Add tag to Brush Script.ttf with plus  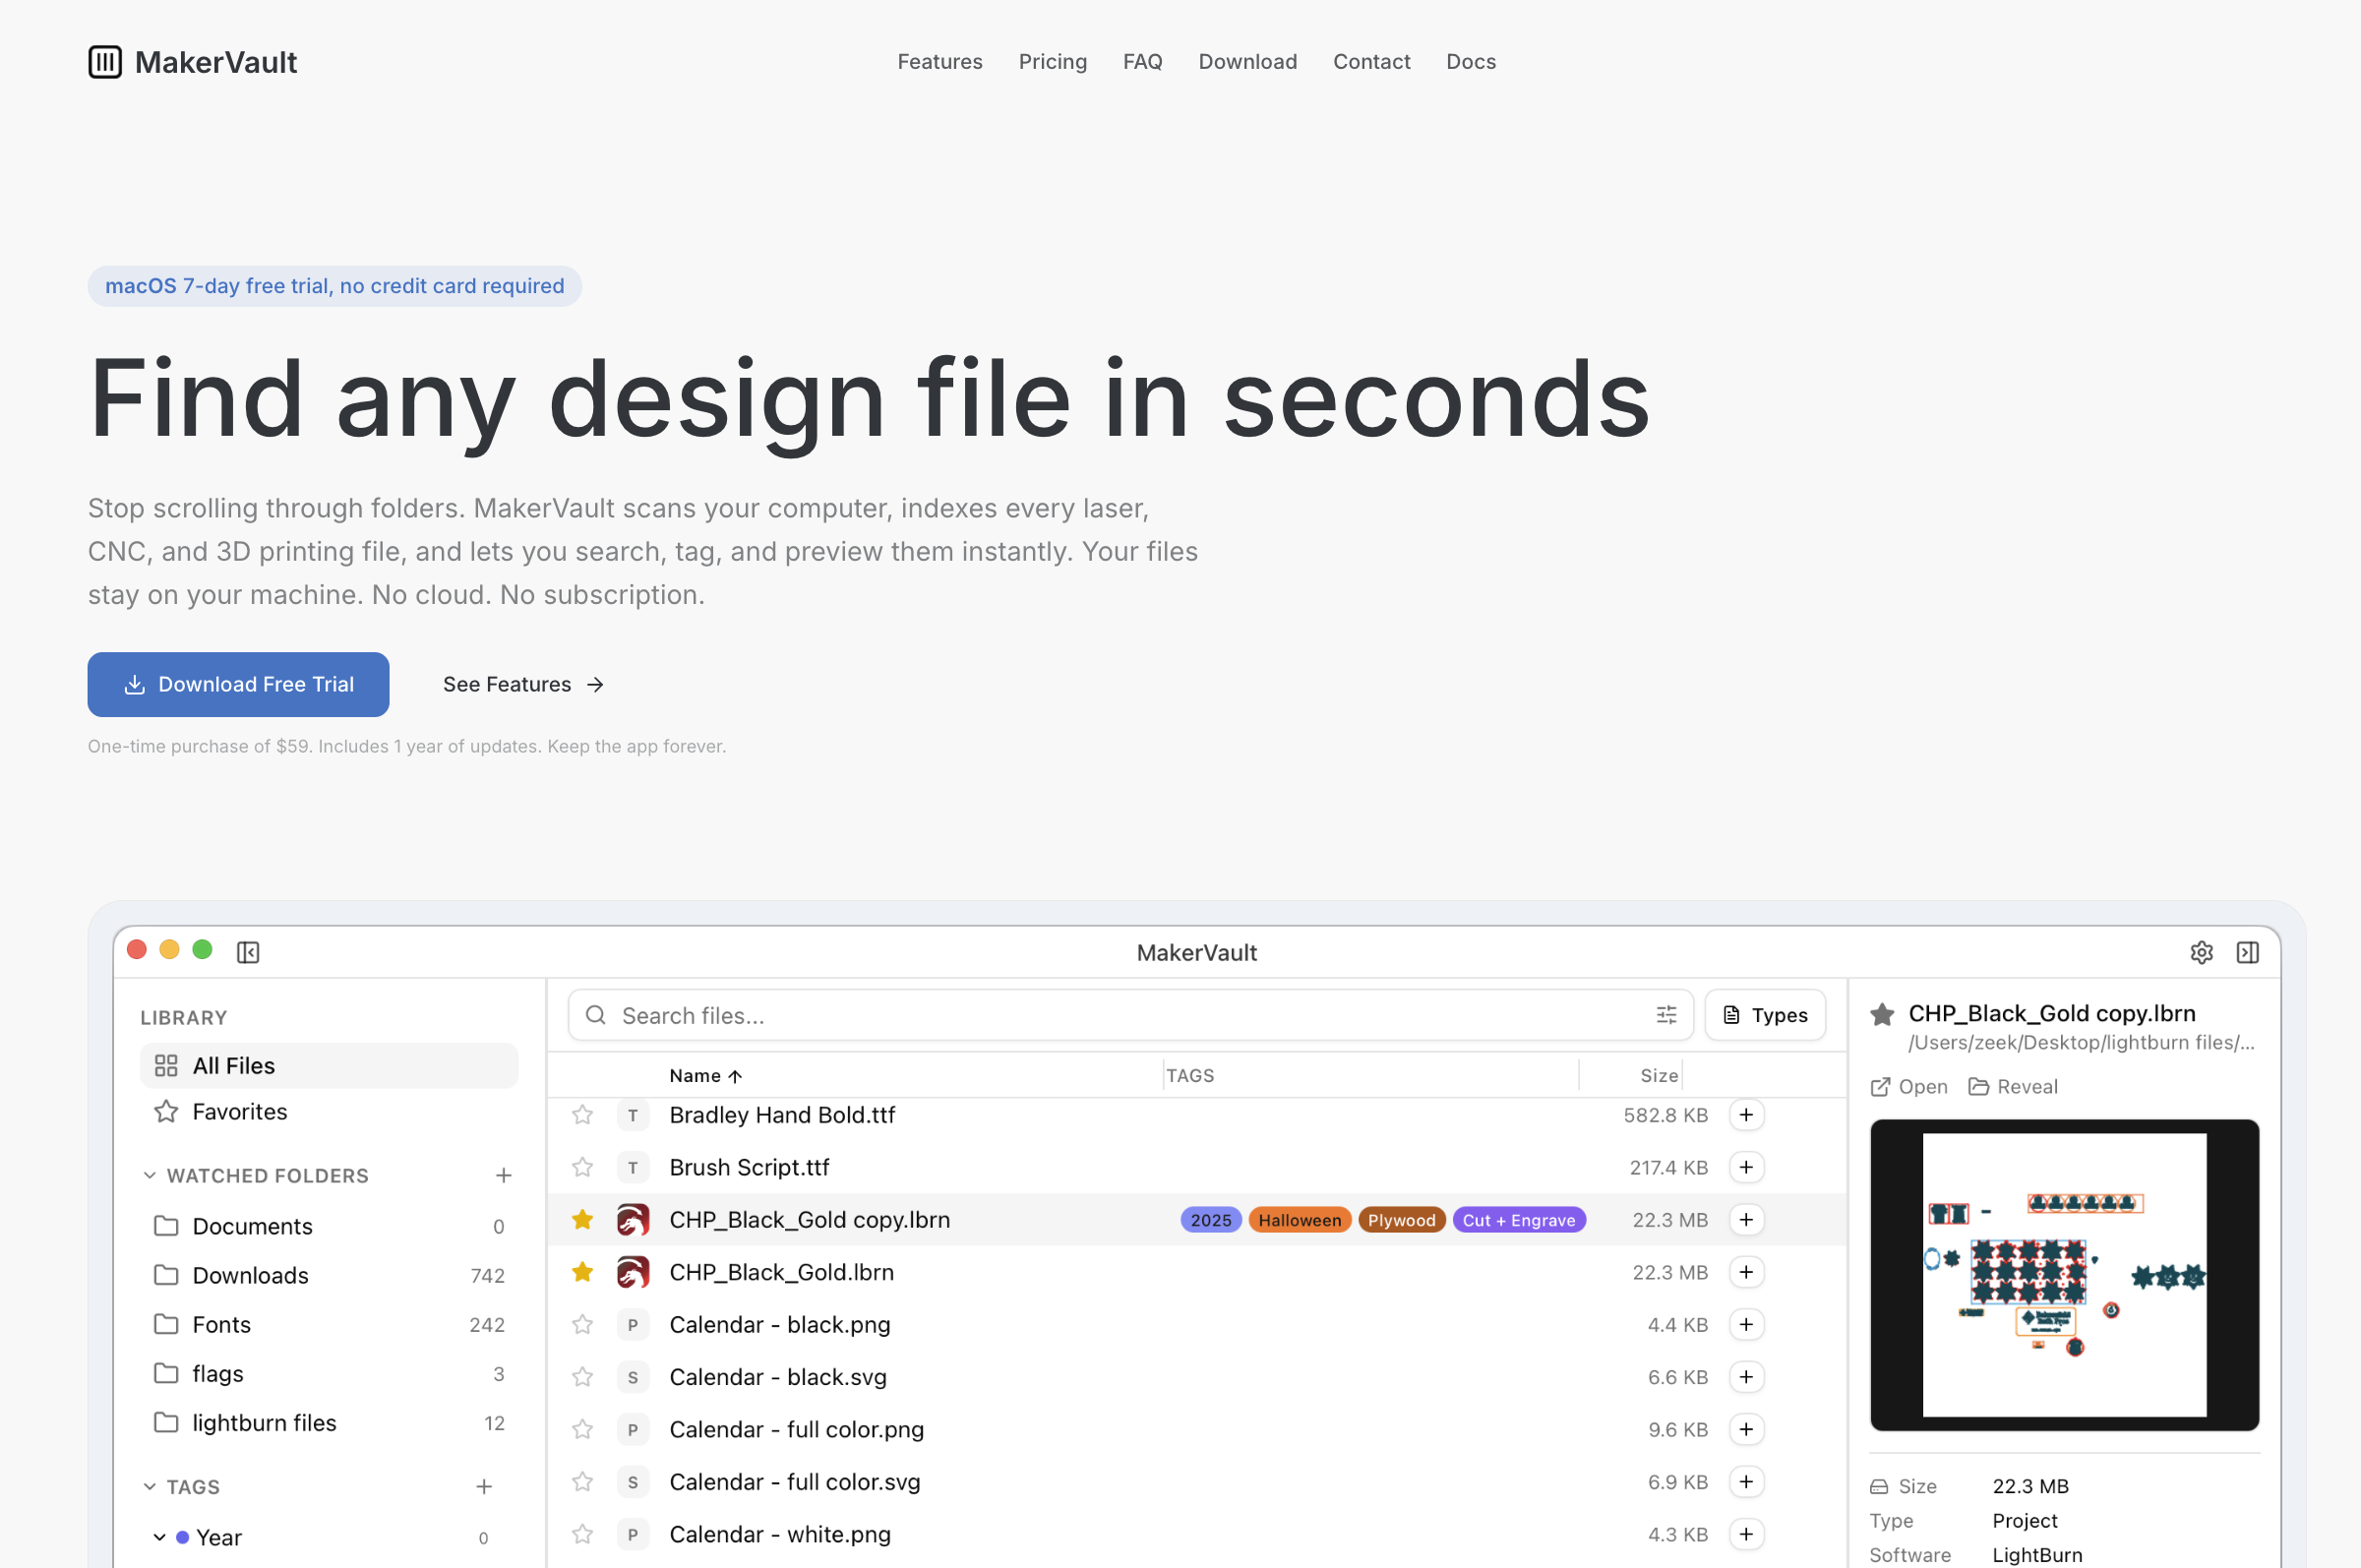click(x=1746, y=1167)
